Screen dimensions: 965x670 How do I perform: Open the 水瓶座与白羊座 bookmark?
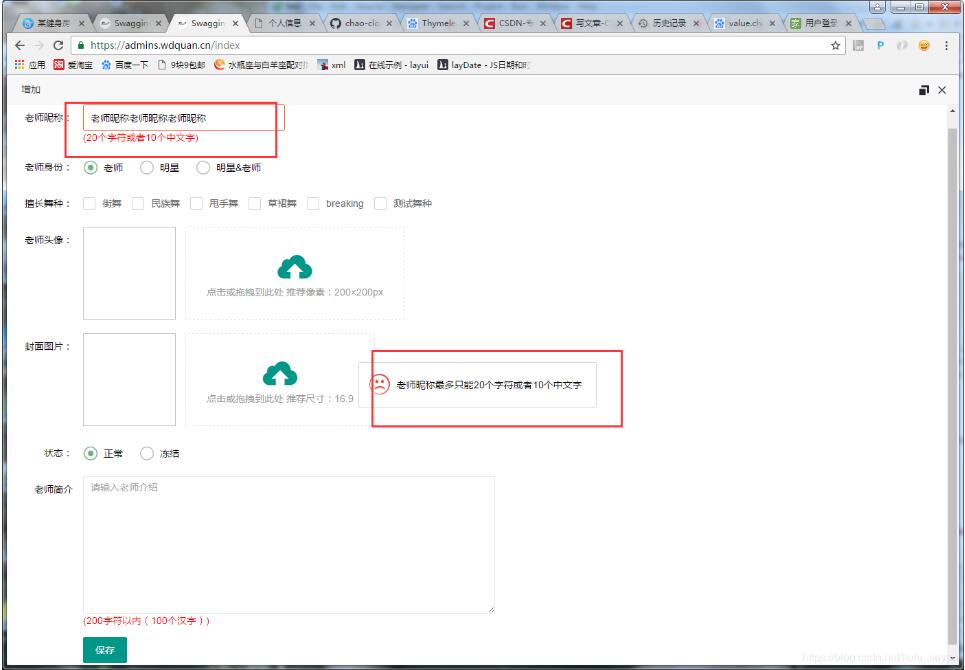(x=261, y=65)
